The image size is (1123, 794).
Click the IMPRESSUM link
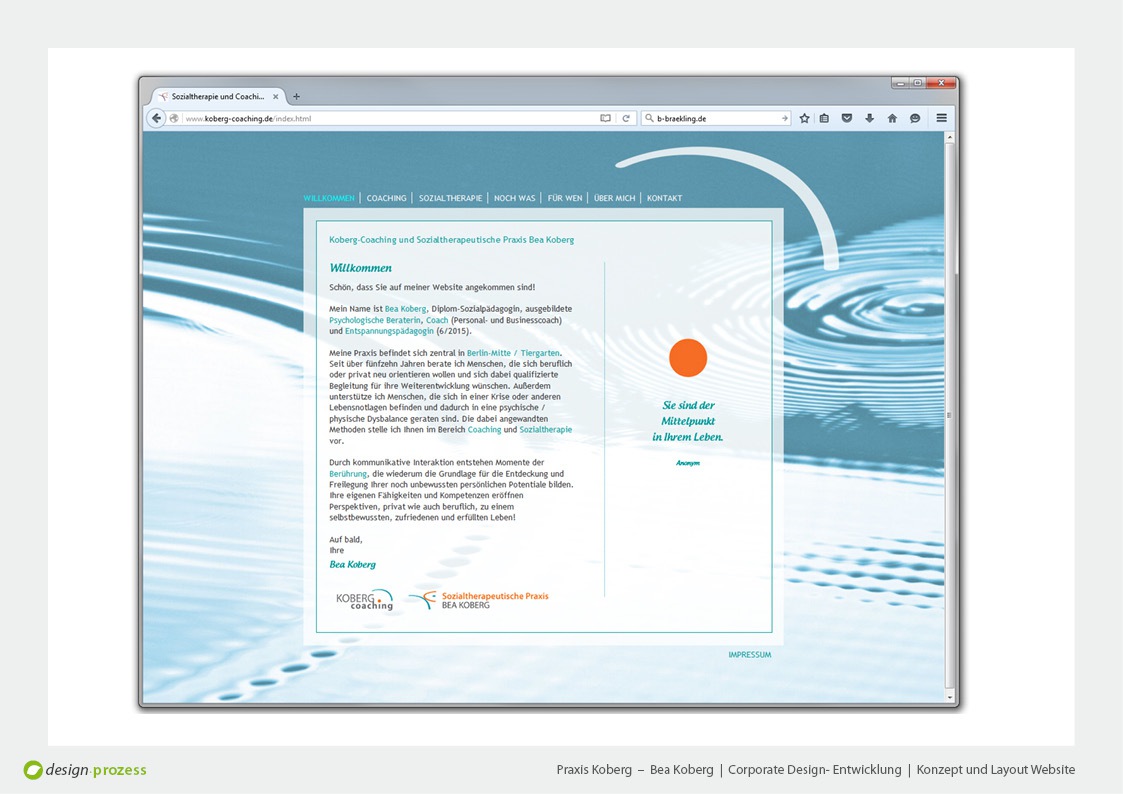(749, 655)
